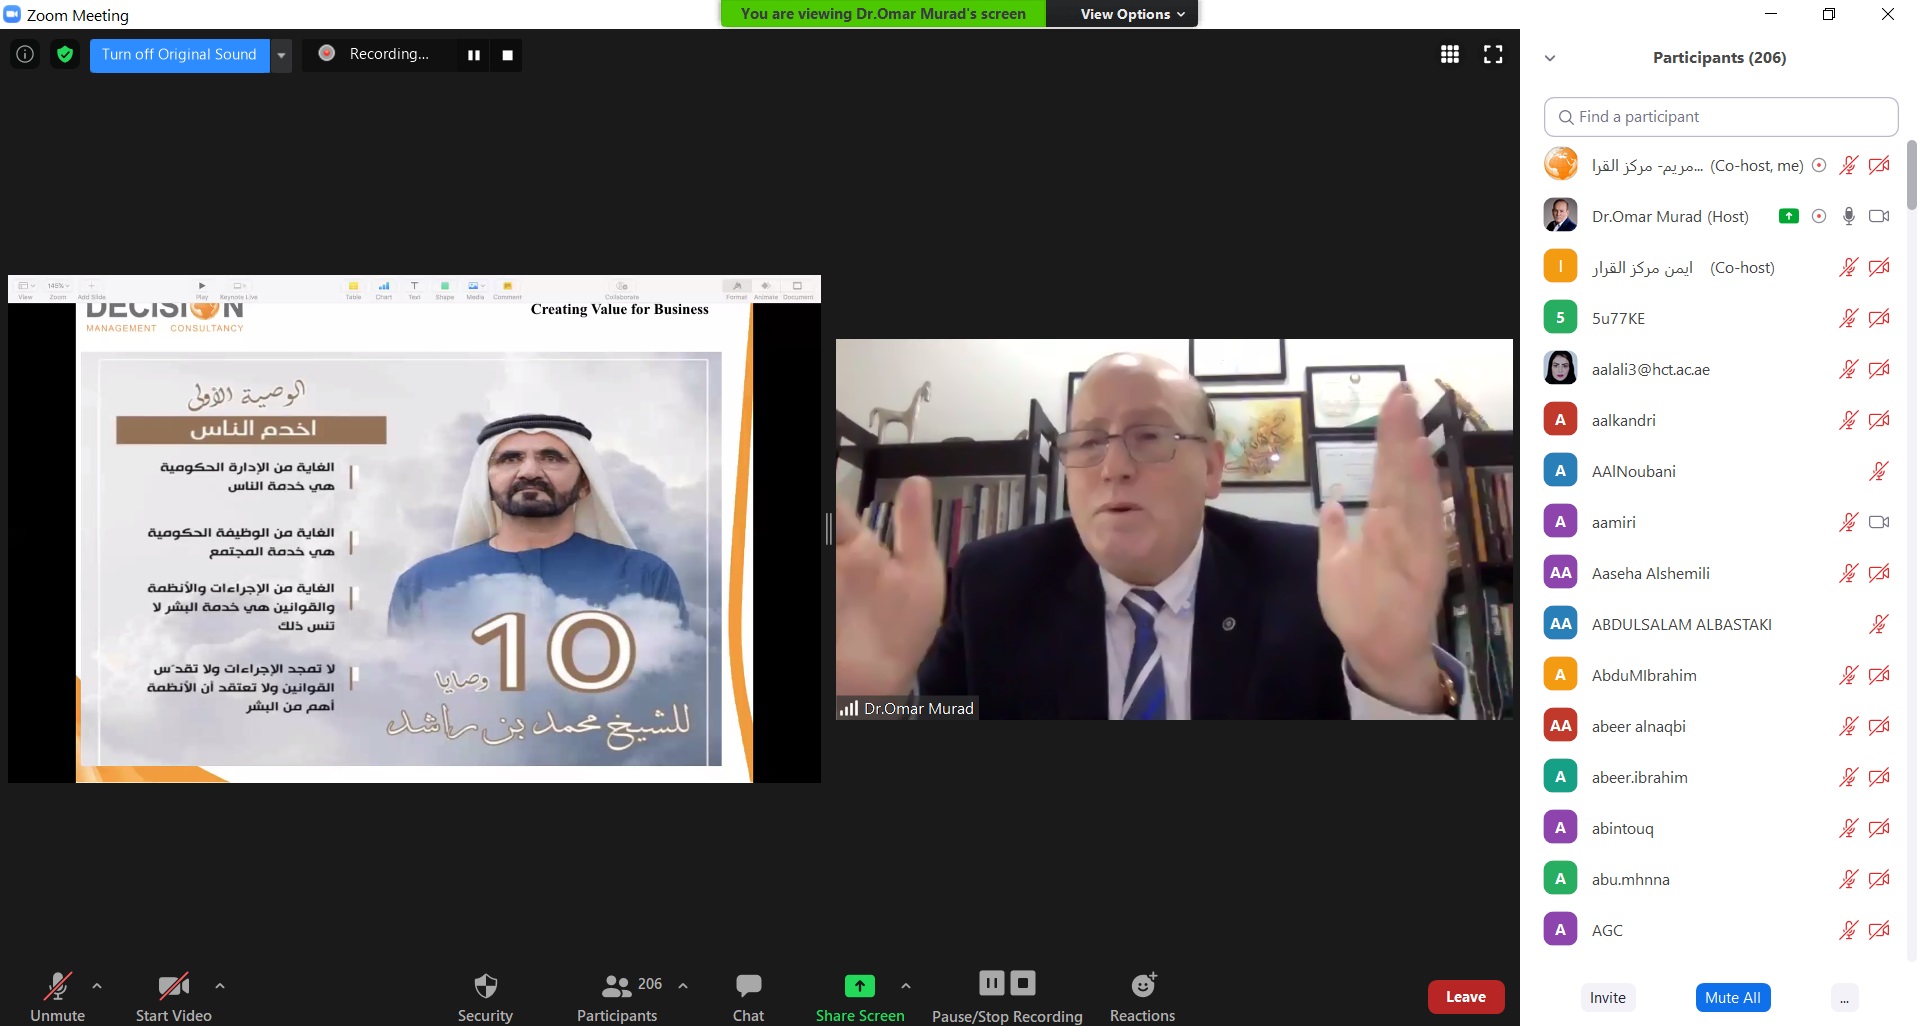Expand the View Options dropdown
1920x1026 pixels.
click(x=1132, y=14)
